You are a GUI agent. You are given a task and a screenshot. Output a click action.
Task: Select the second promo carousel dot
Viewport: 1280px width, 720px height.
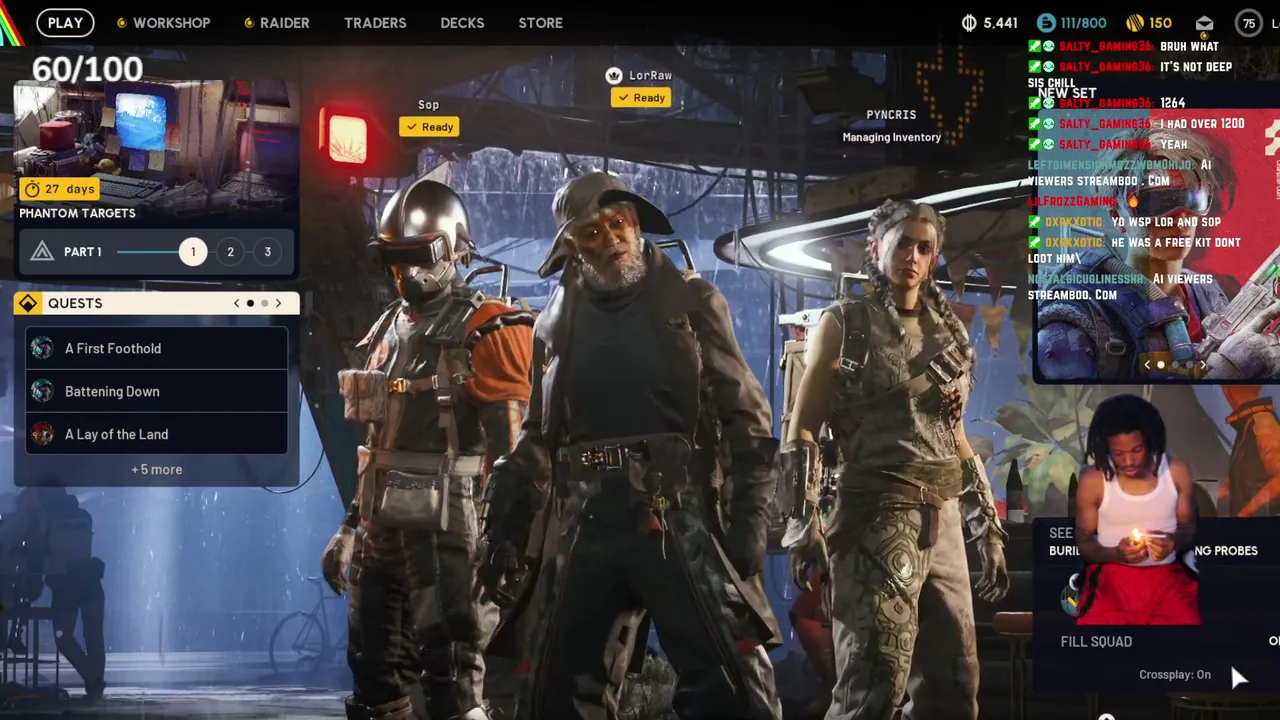1175,366
